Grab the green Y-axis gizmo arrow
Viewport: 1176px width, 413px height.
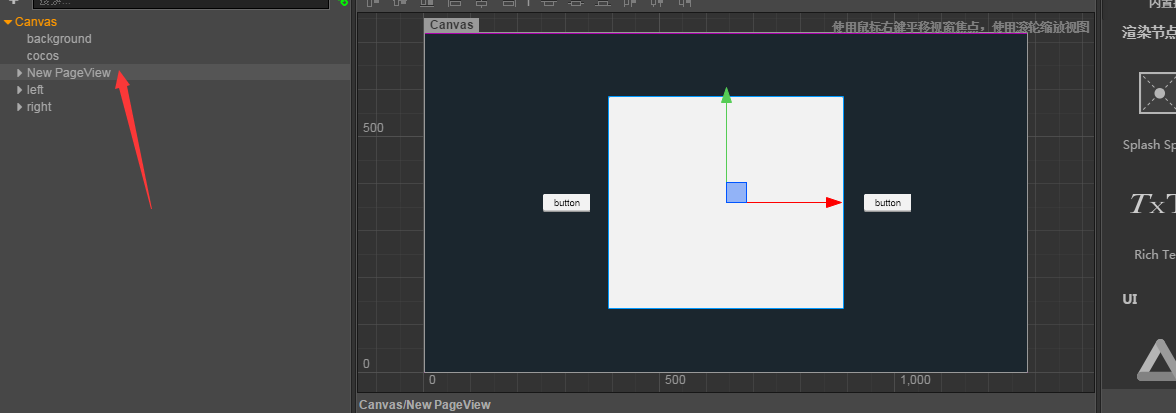726,95
